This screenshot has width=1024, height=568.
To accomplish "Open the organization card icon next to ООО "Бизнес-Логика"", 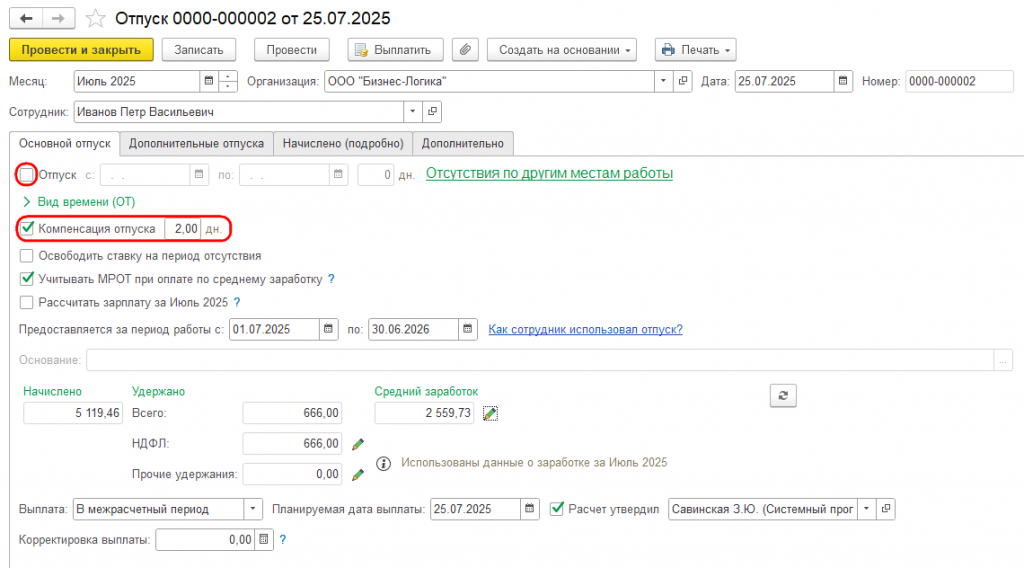I will (683, 81).
